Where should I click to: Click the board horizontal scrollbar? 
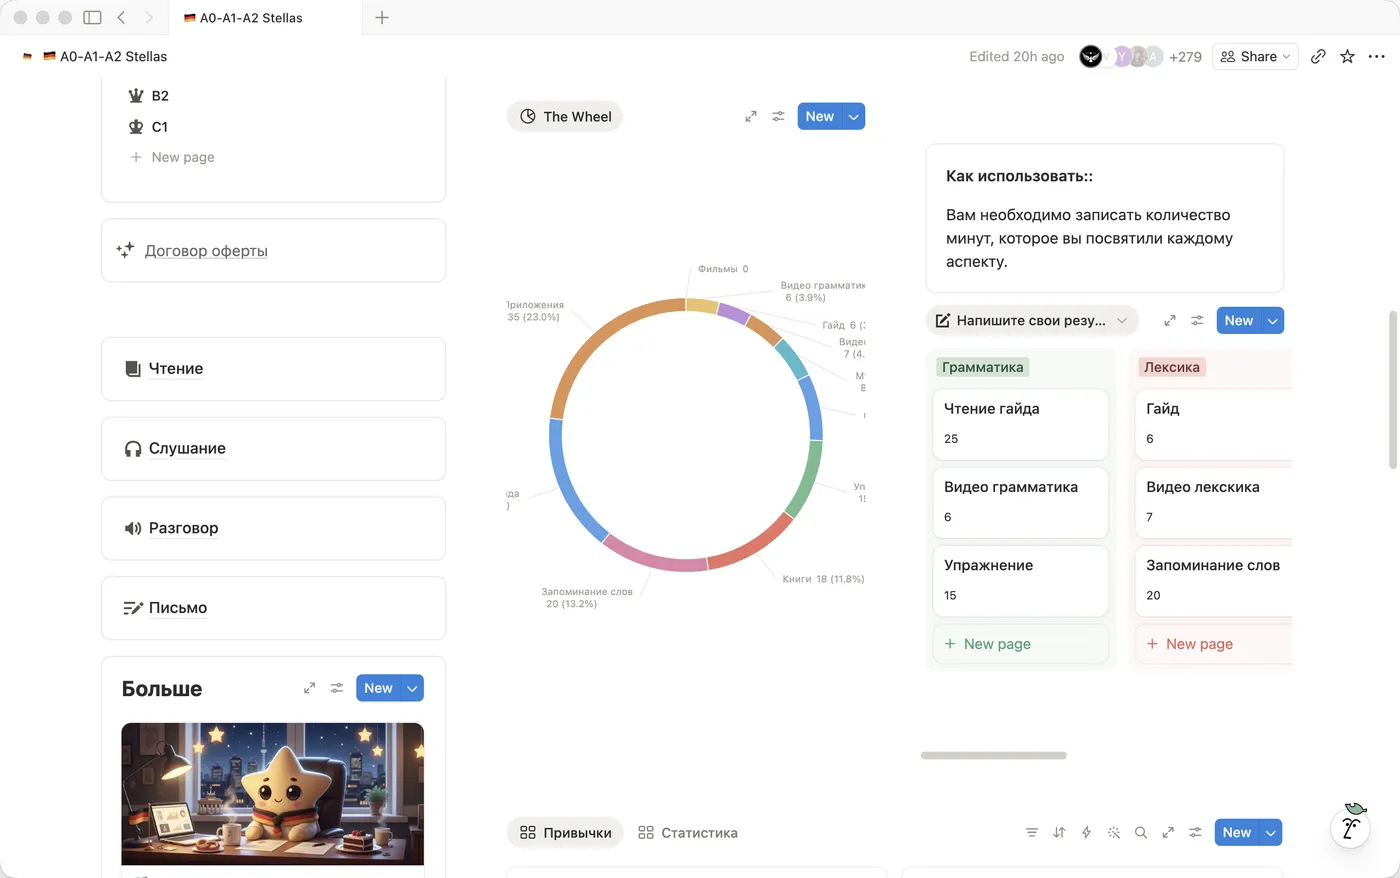[994, 756]
